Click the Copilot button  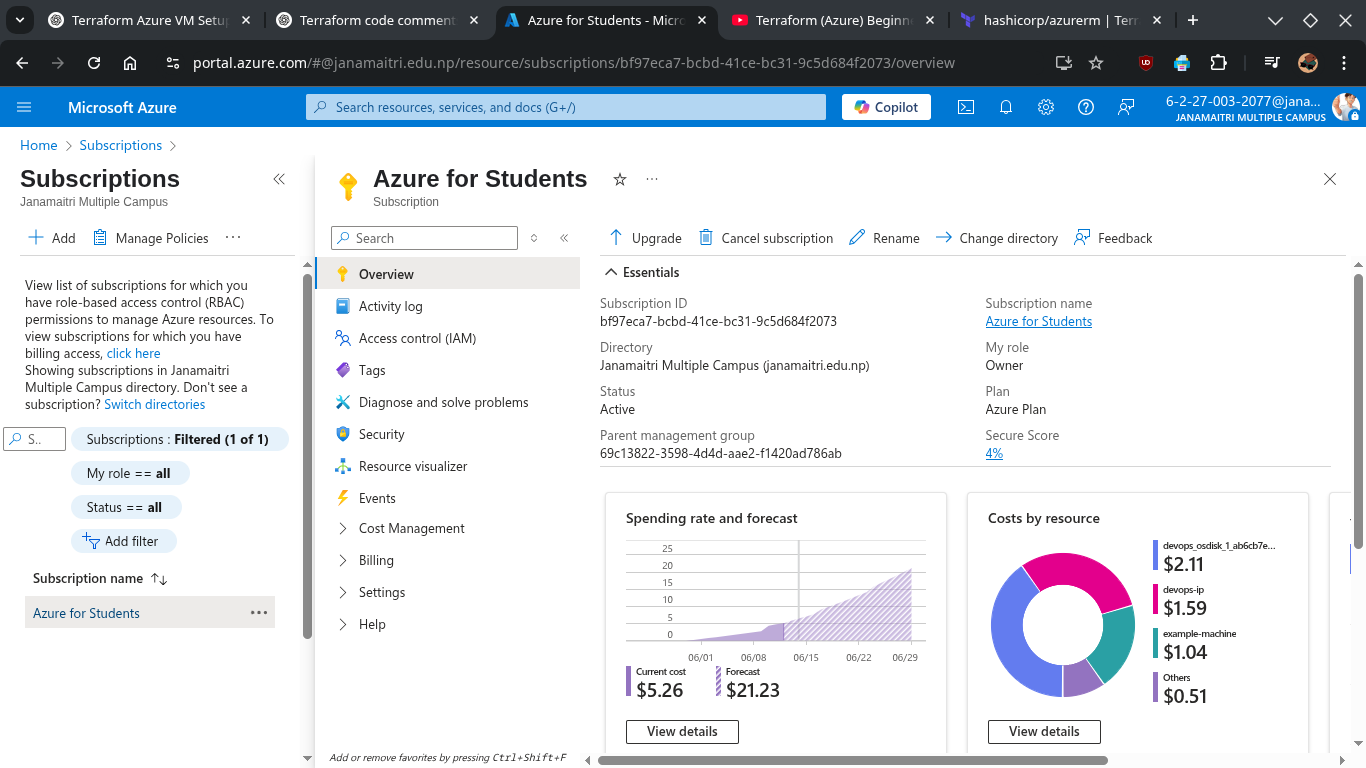pyautogui.click(x=886, y=107)
